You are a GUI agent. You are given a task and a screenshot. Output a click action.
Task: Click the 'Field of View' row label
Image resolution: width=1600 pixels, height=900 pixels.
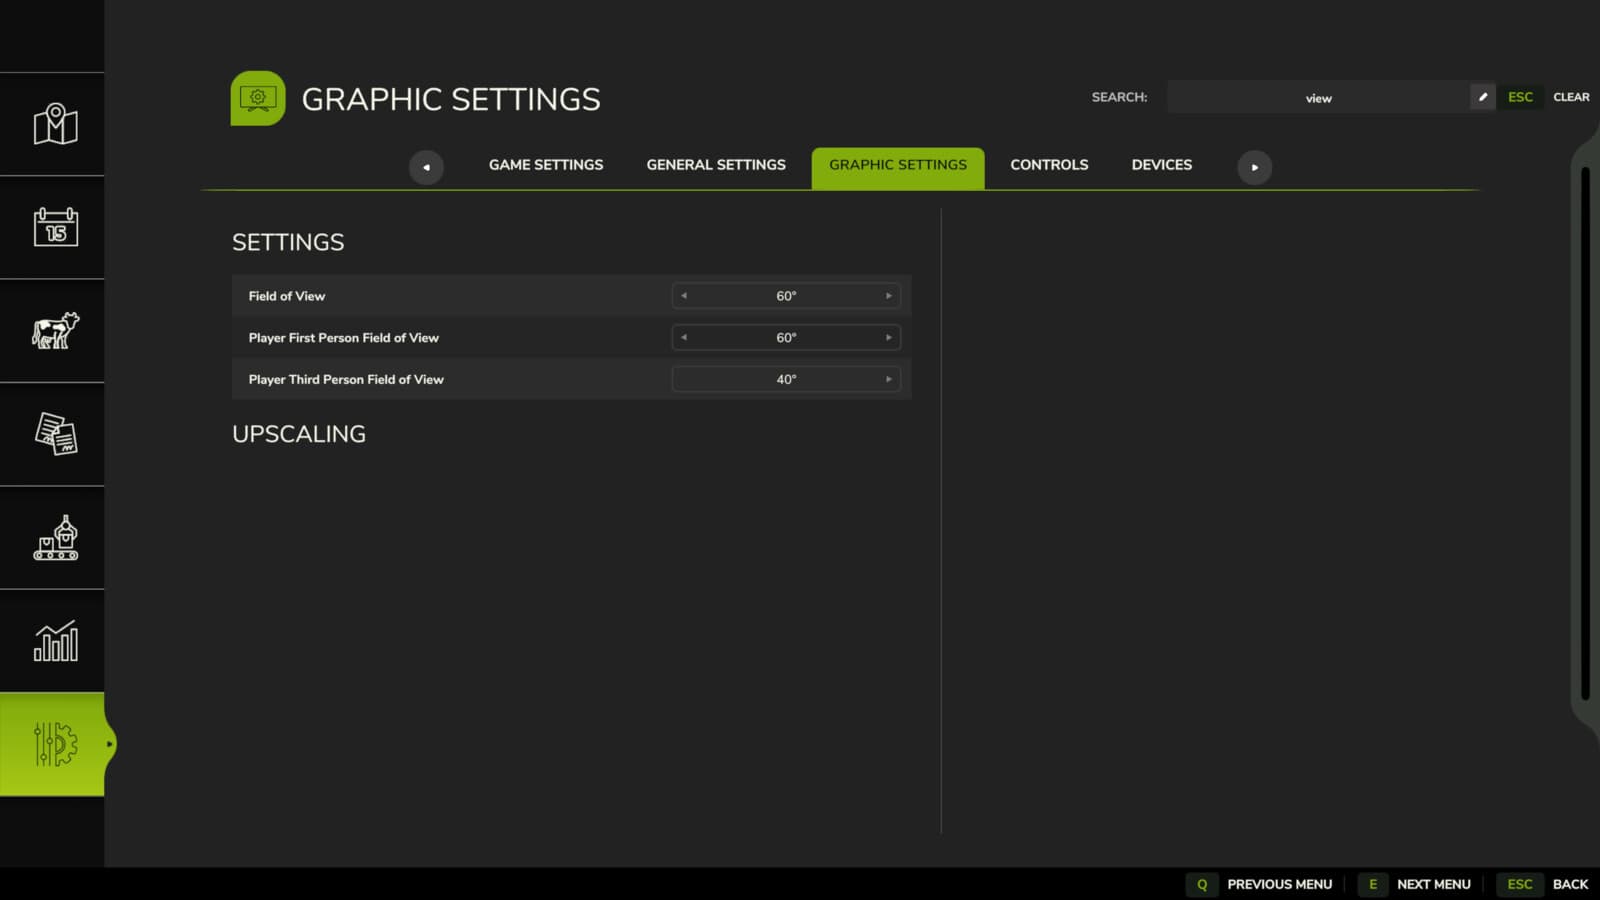pos(287,296)
